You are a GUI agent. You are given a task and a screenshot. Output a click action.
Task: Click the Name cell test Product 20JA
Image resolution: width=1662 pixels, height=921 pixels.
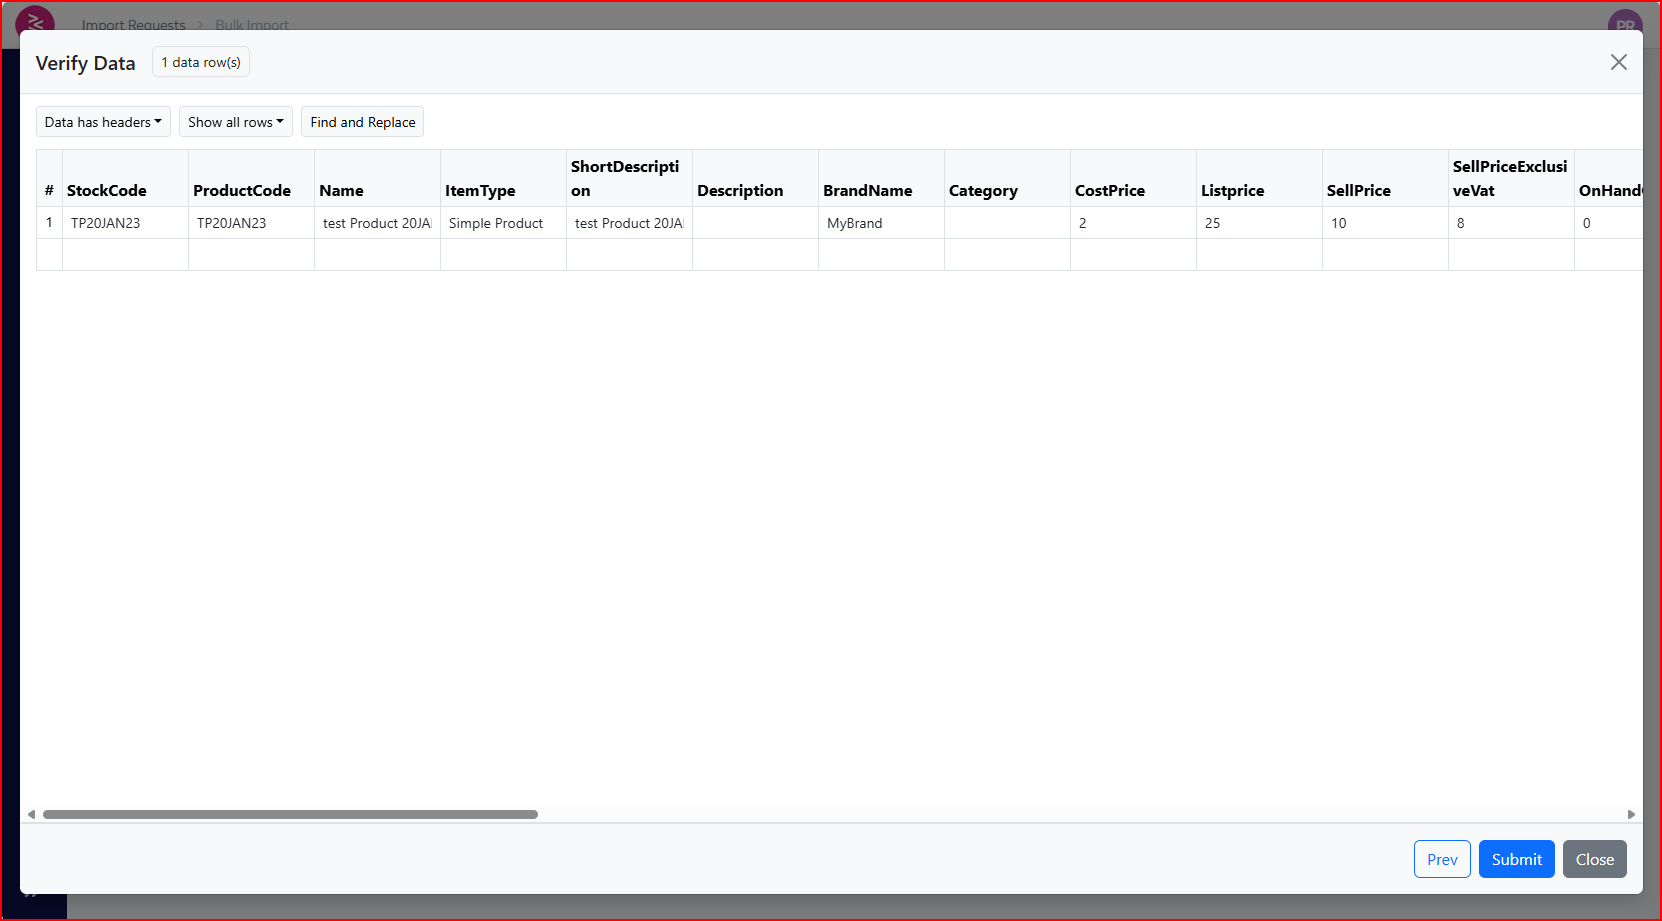[x=377, y=223]
